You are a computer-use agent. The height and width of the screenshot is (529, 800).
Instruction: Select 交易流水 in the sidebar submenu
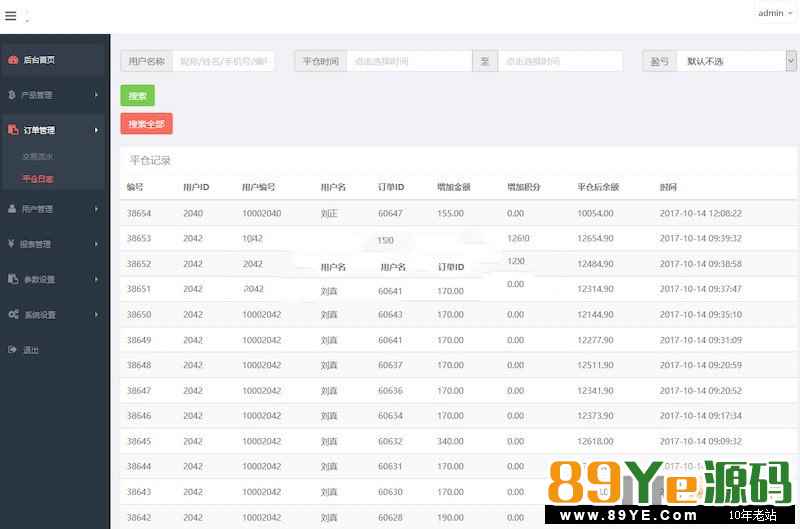click(x=38, y=157)
